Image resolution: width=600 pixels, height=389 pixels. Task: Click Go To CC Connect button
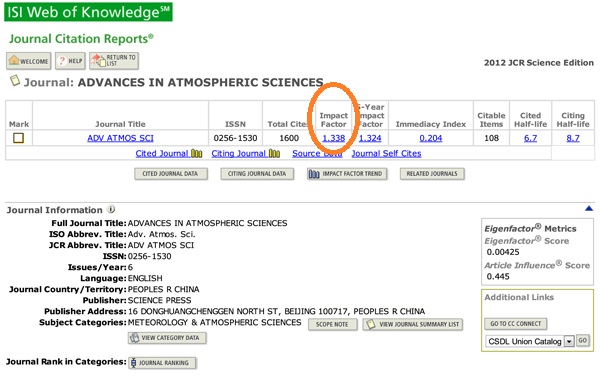coord(515,324)
